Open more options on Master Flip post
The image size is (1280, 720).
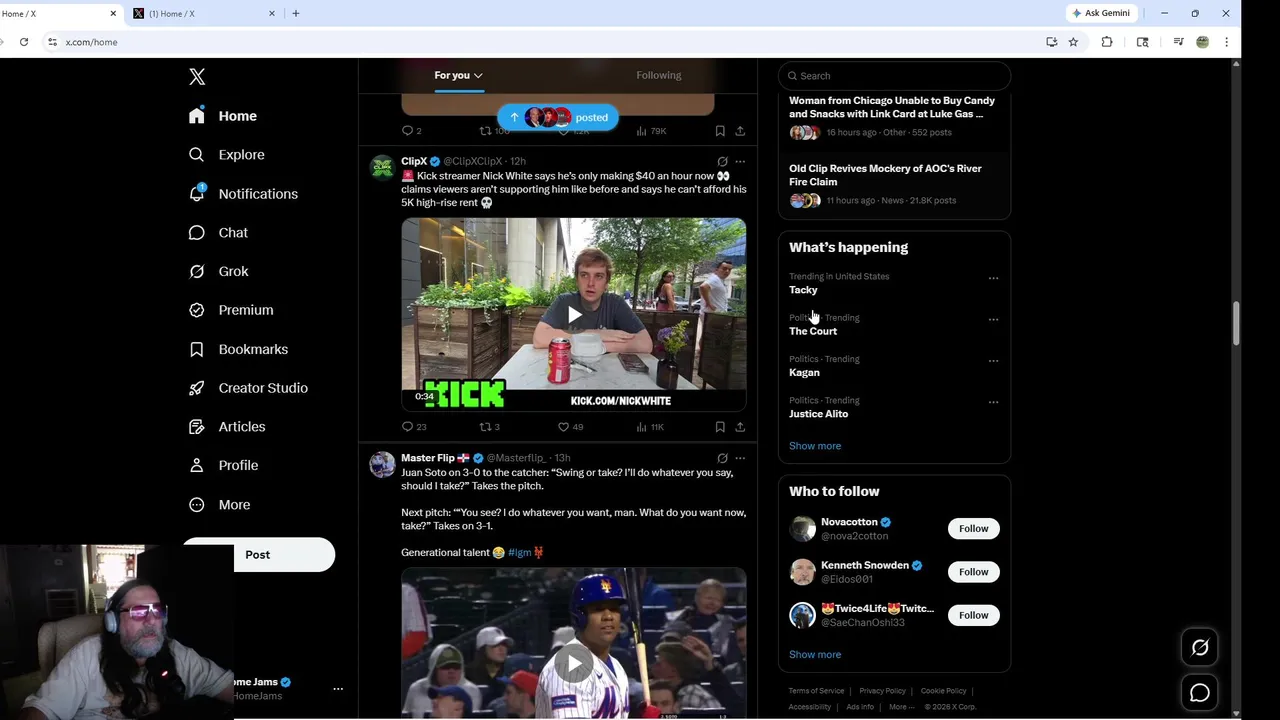(740, 458)
